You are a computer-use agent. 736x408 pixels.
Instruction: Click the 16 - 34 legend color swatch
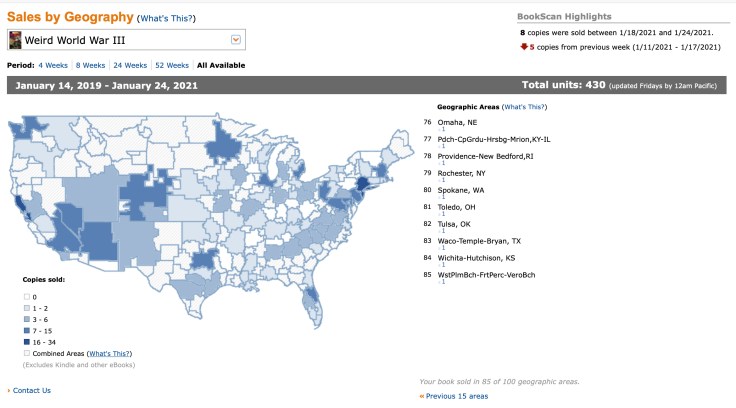(26, 342)
